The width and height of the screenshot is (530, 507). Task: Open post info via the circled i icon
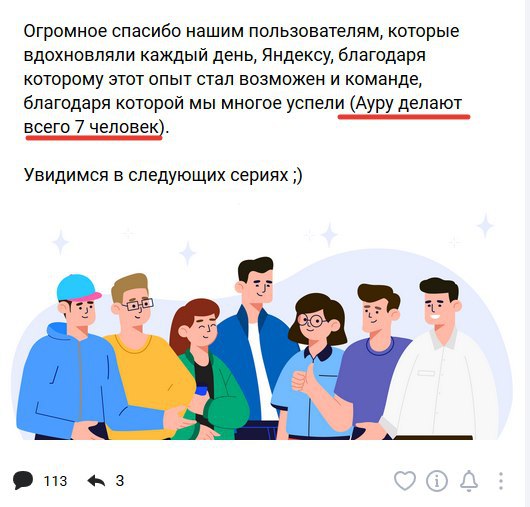pyautogui.click(x=437, y=481)
